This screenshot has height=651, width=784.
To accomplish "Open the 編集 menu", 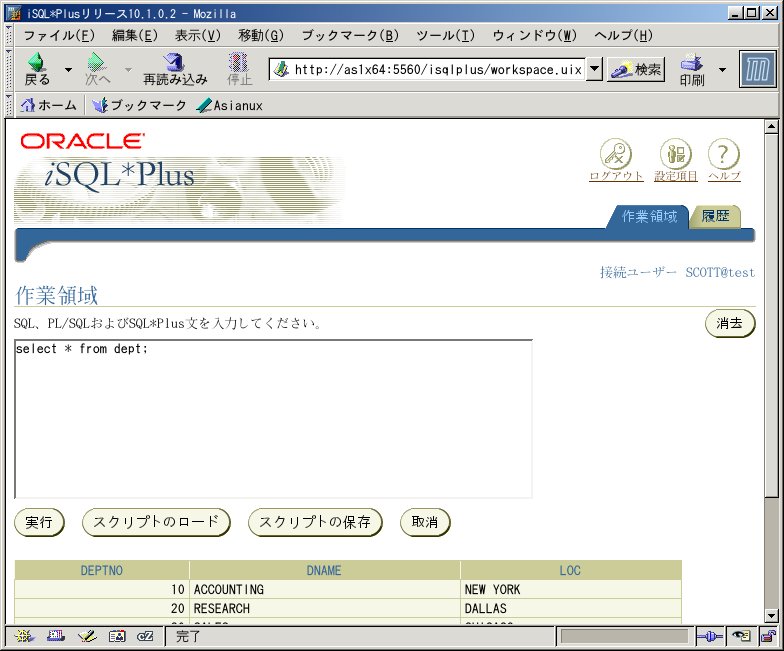I will click(134, 36).
